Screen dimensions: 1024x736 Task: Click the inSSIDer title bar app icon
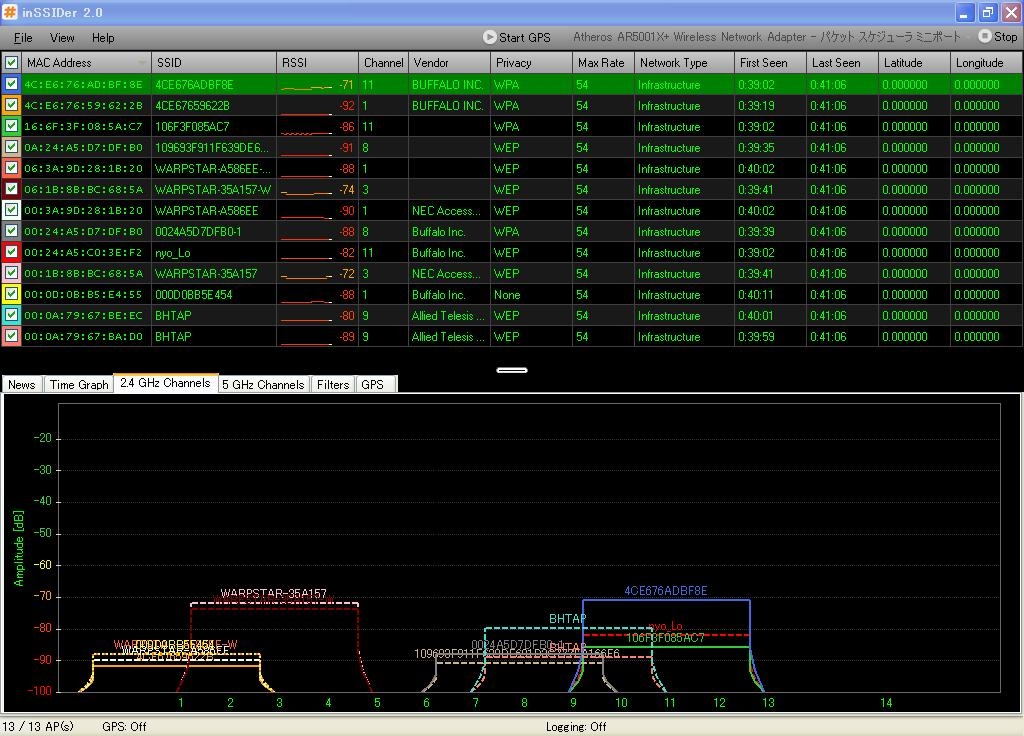coord(10,12)
